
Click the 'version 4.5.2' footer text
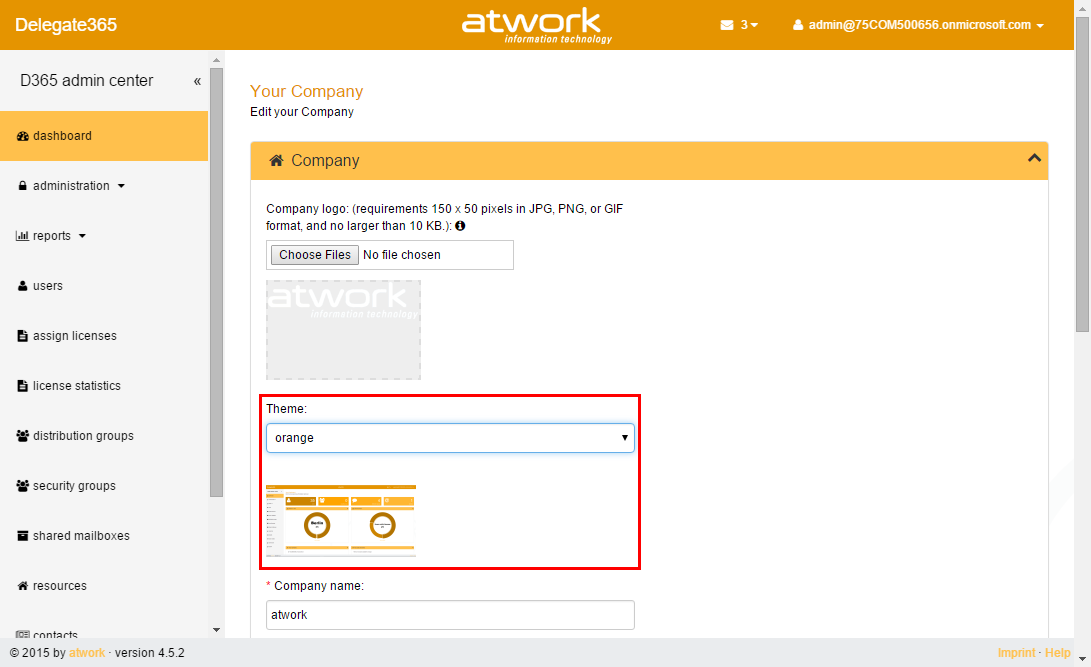pyautogui.click(x=150, y=653)
